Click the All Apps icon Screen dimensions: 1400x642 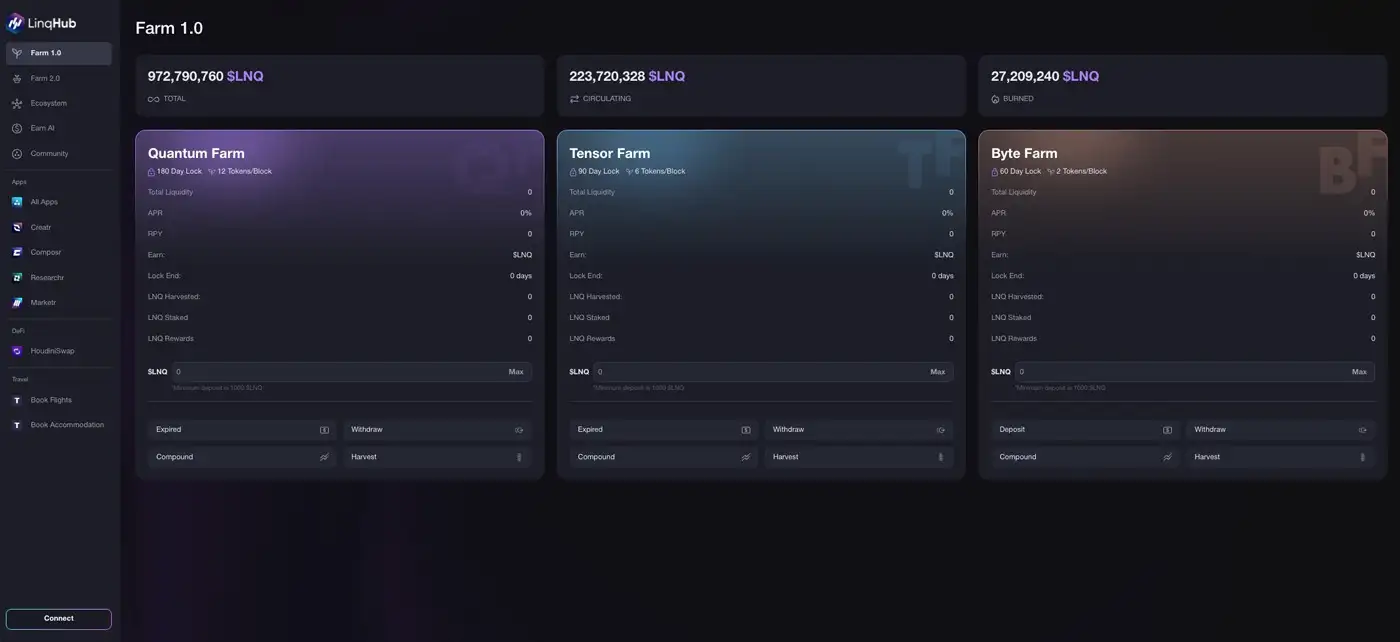17,202
